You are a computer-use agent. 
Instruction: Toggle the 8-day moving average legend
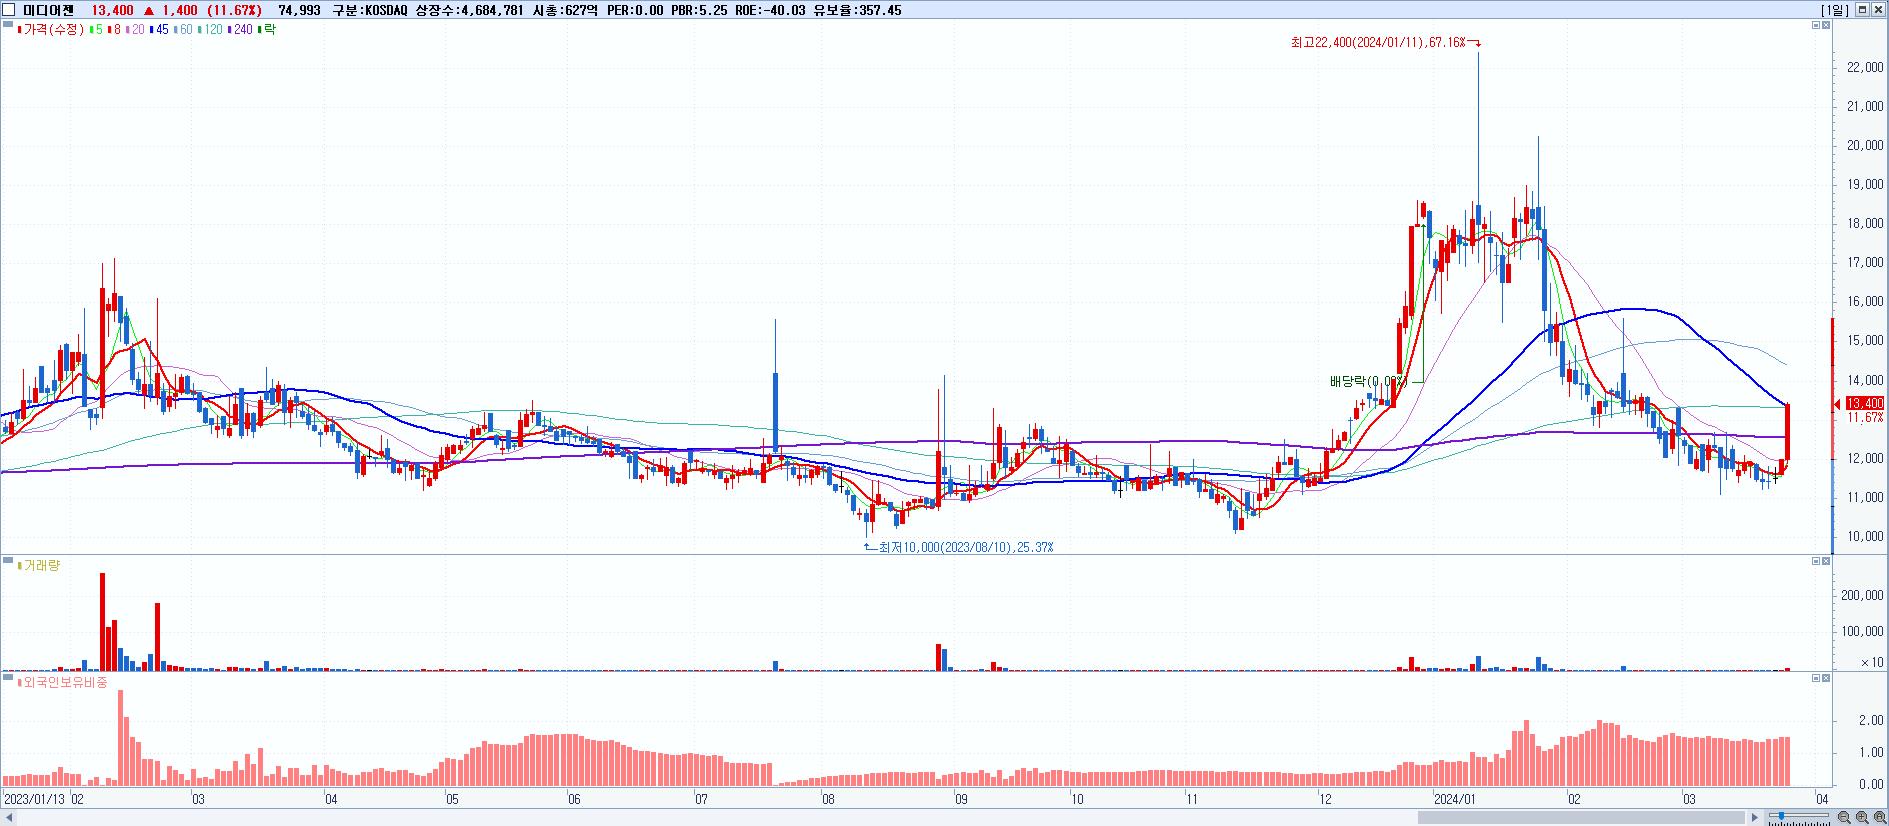pos(116,30)
